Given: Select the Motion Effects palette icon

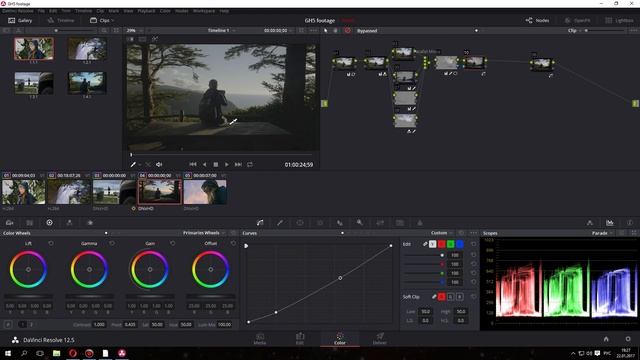Looking at the screenshot, I should pyautogui.click(x=90, y=223).
